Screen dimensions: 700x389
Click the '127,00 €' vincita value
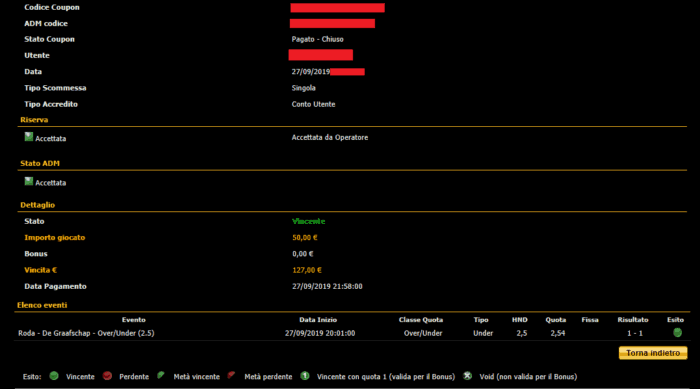(x=307, y=270)
